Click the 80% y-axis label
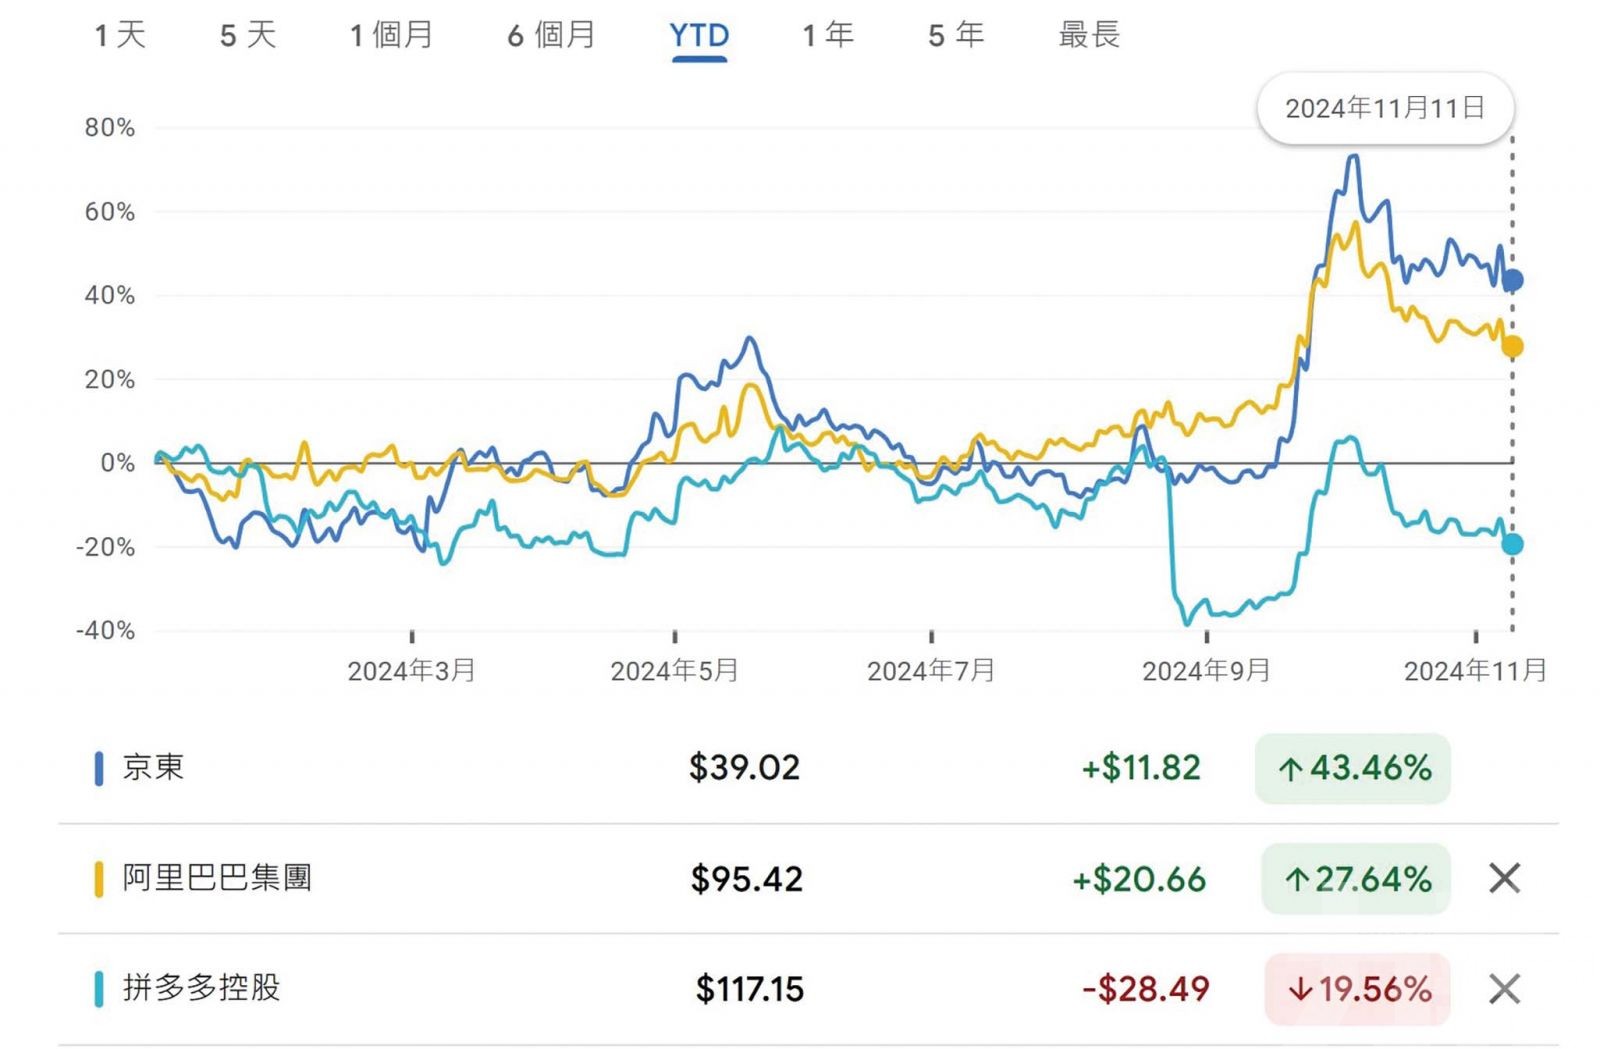1600x1049 pixels. point(109,127)
